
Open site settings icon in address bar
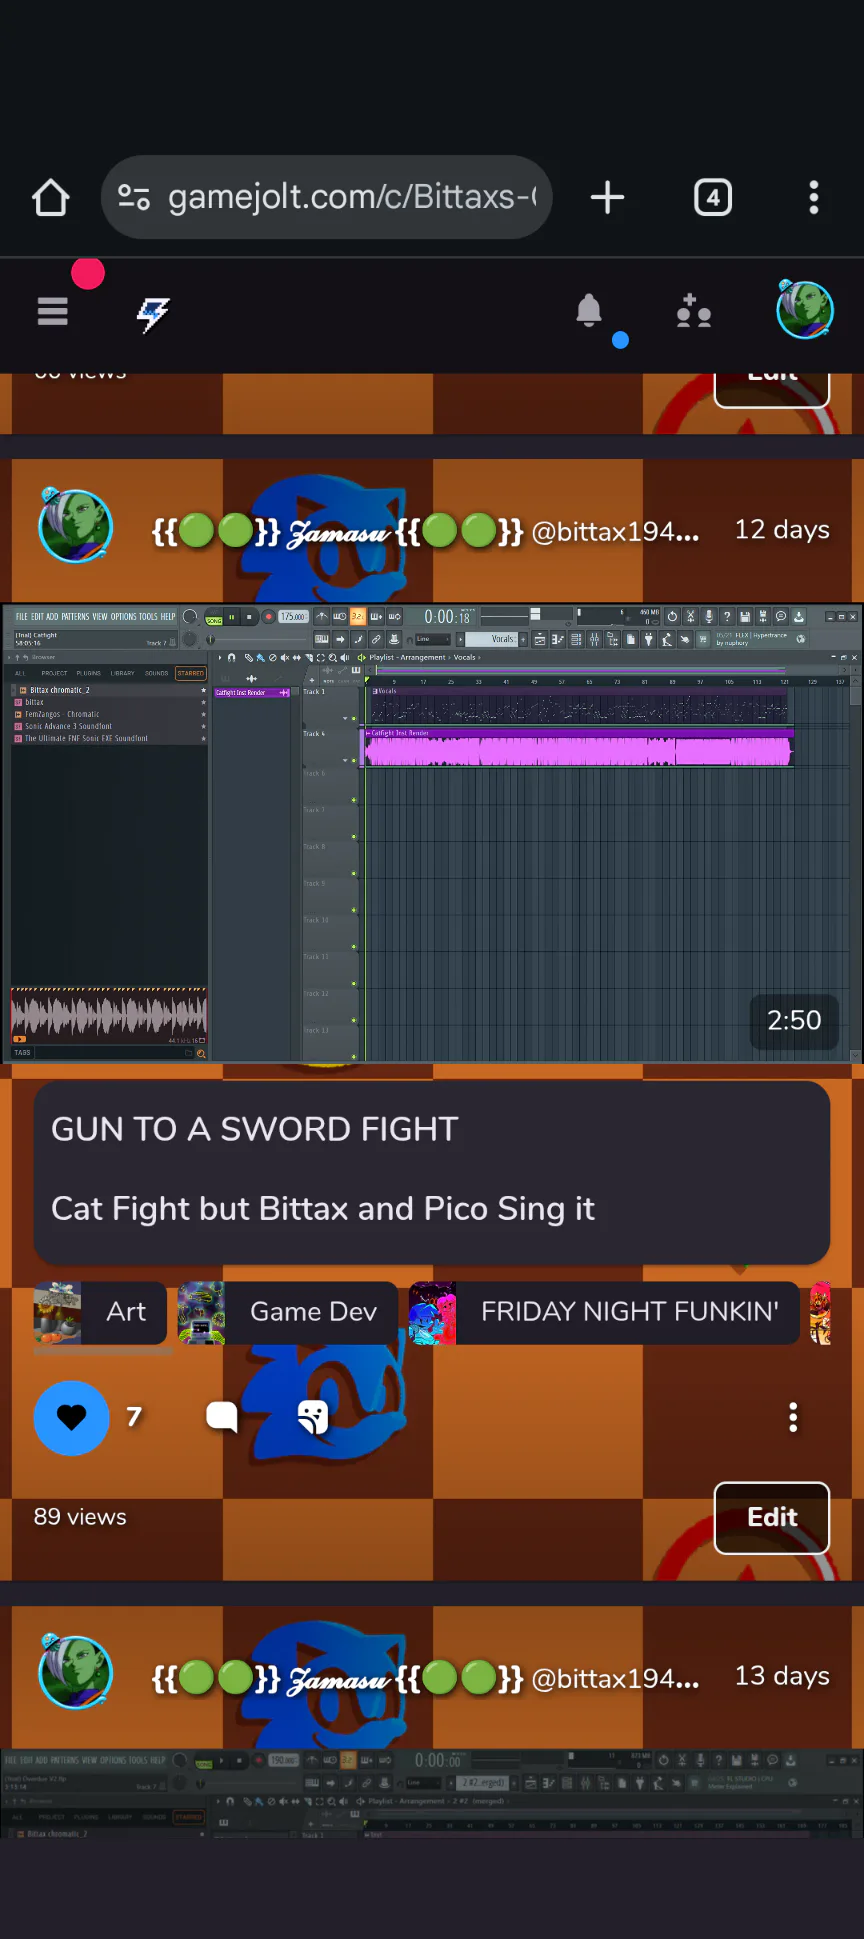(x=134, y=197)
